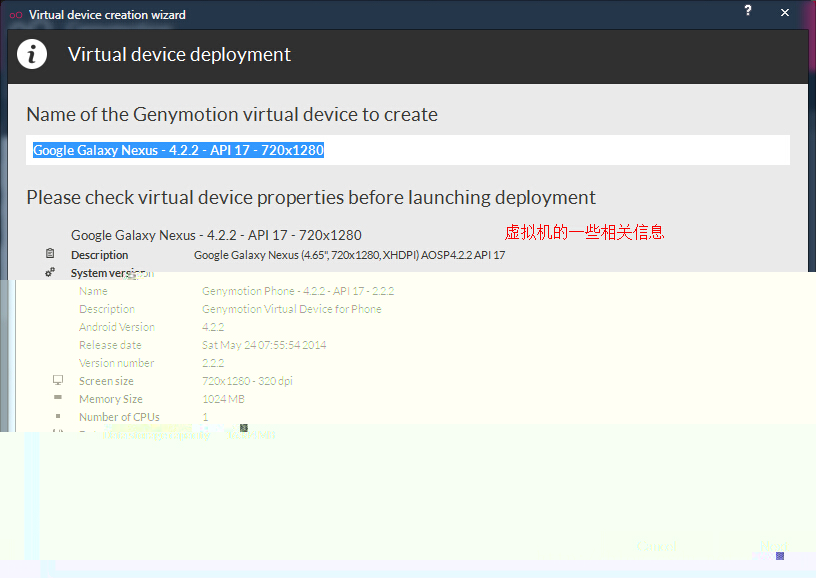Click the 'Virtual device deployment' heading
Screen dimensions: 816x578
pos(179,55)
